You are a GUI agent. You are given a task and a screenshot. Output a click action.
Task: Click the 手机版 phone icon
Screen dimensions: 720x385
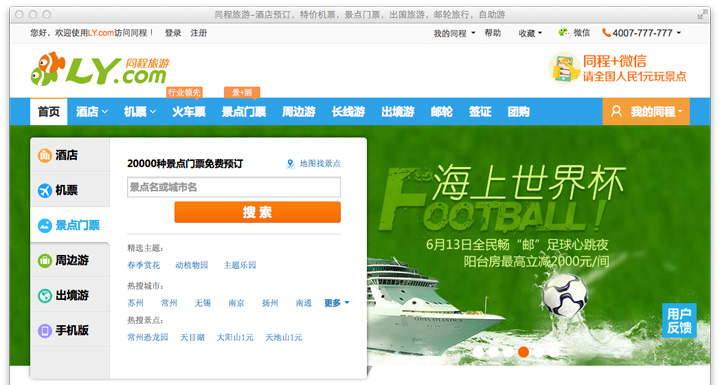pos(45,330)
